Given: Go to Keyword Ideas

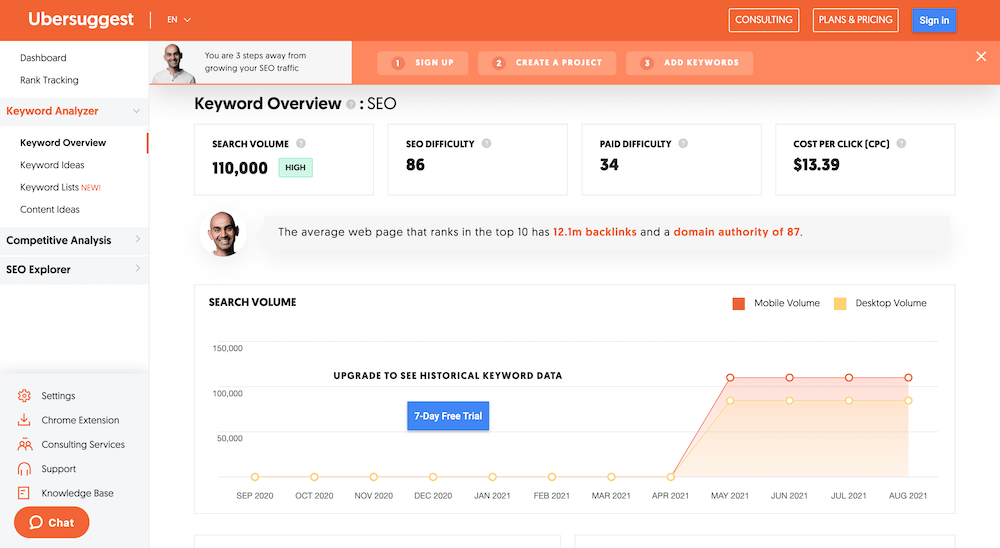Looking at the screenshot, I should coord(52,165).
